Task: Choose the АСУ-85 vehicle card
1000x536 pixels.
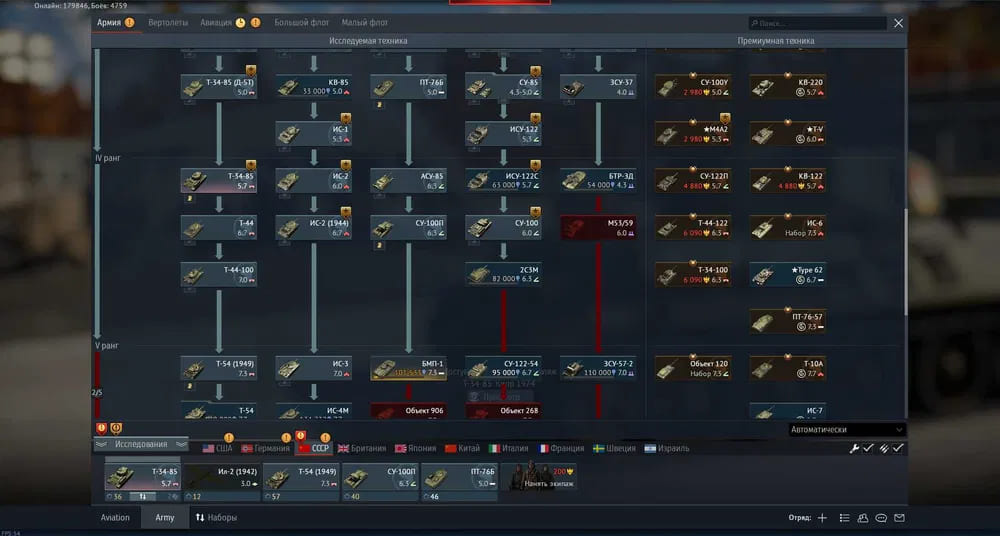Action: click(x=408, y=181)
